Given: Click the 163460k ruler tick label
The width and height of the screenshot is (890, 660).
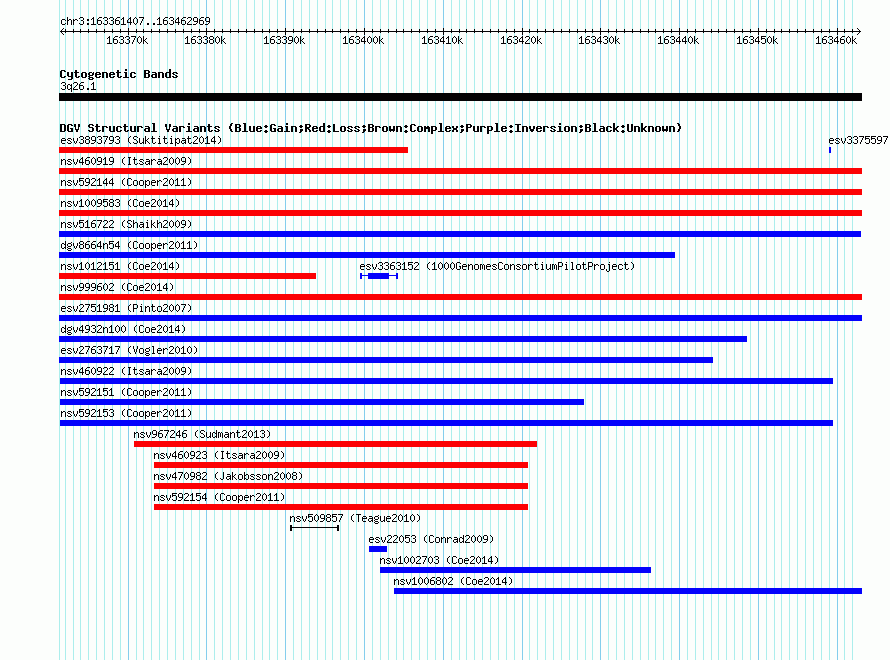Looking at the screenshot, I should [x=836, y=40].
